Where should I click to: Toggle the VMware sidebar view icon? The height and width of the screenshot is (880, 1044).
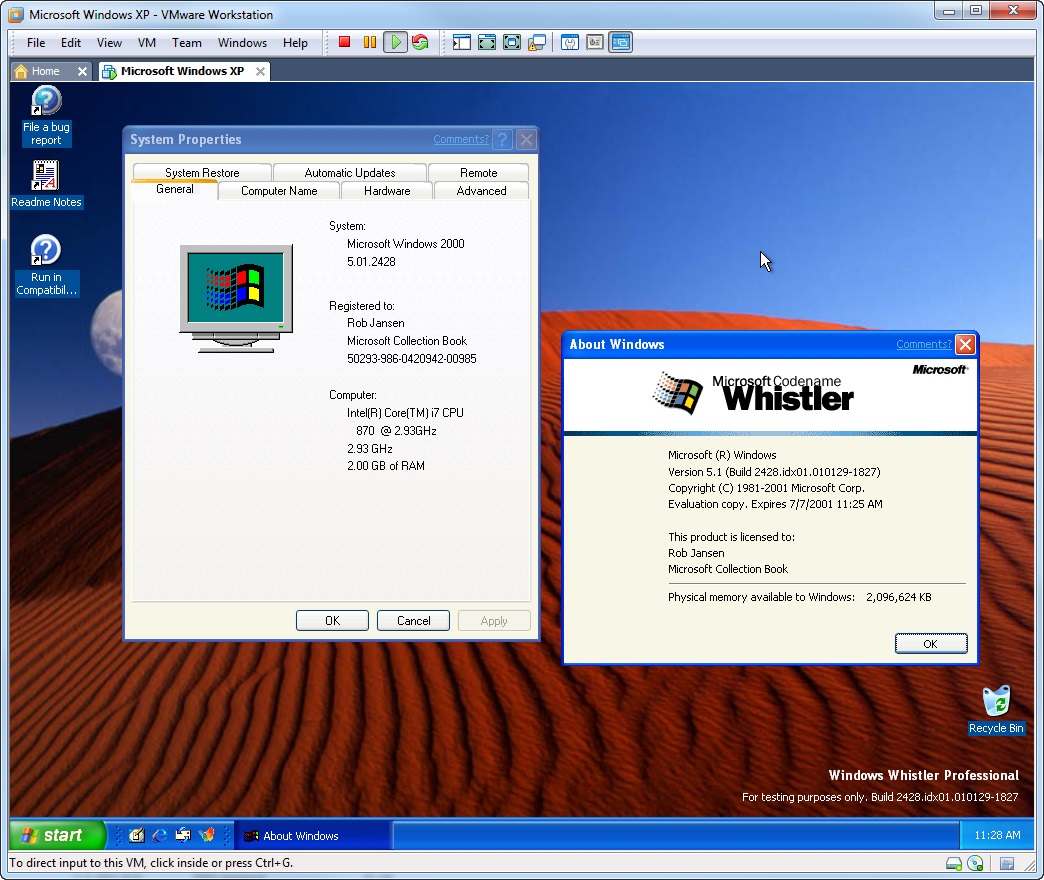tap(461, 43)
